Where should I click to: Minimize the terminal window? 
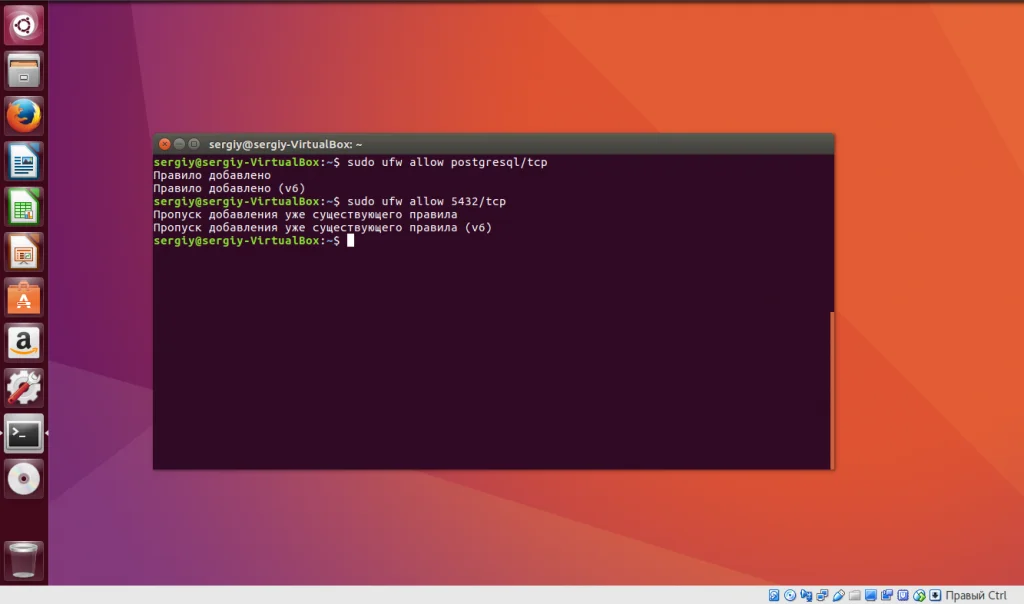[179, 144]
